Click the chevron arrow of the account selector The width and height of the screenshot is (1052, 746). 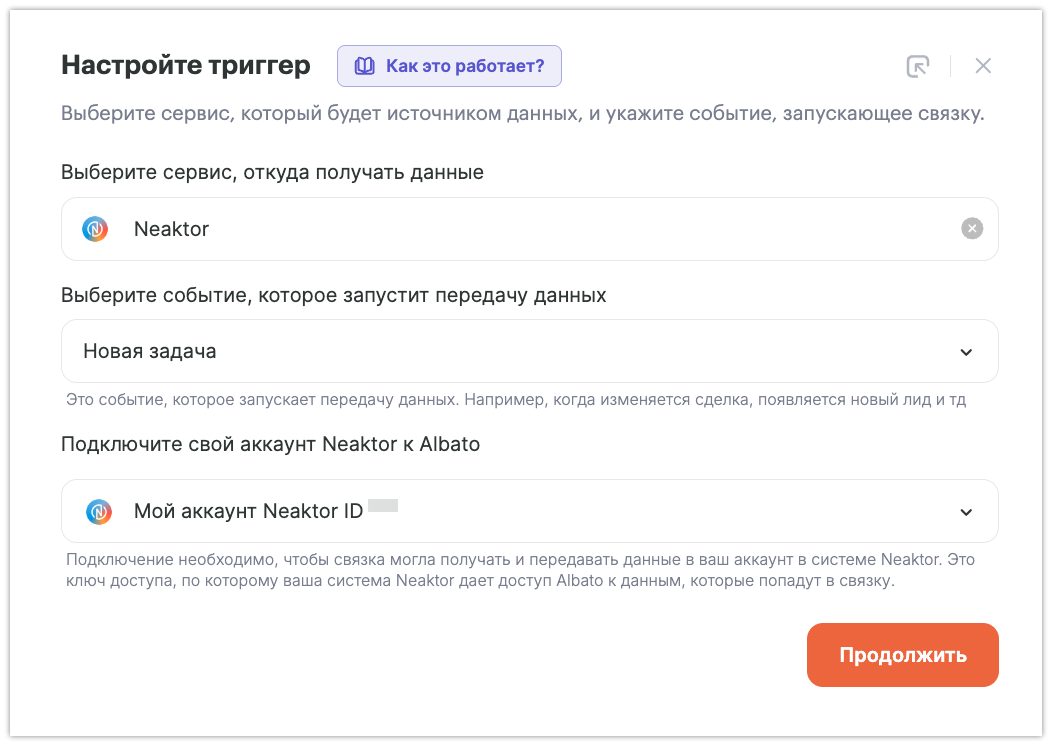(x=966, y=512)
